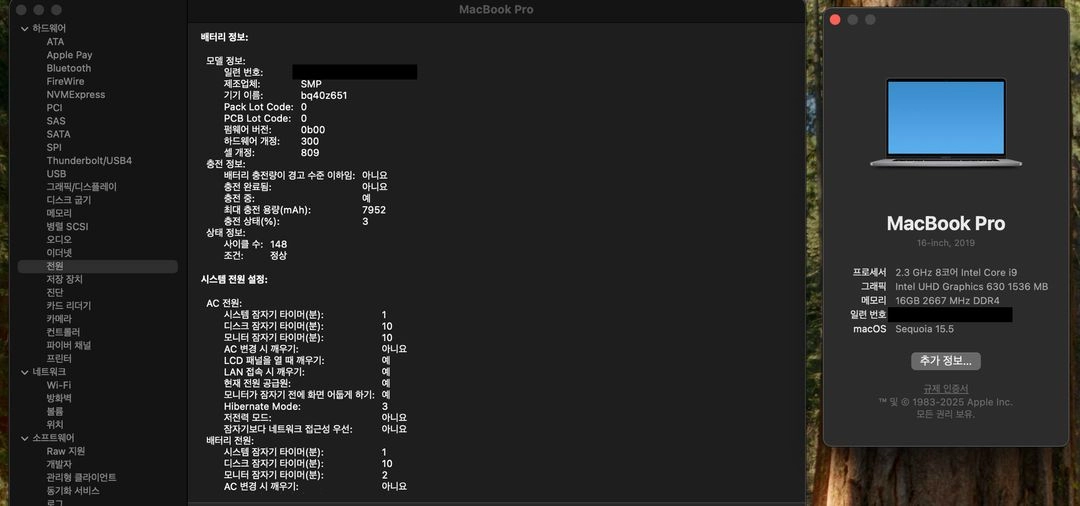
Task: Select 파이버 채널 in the sidebar
Action: [x=68, y=346]
